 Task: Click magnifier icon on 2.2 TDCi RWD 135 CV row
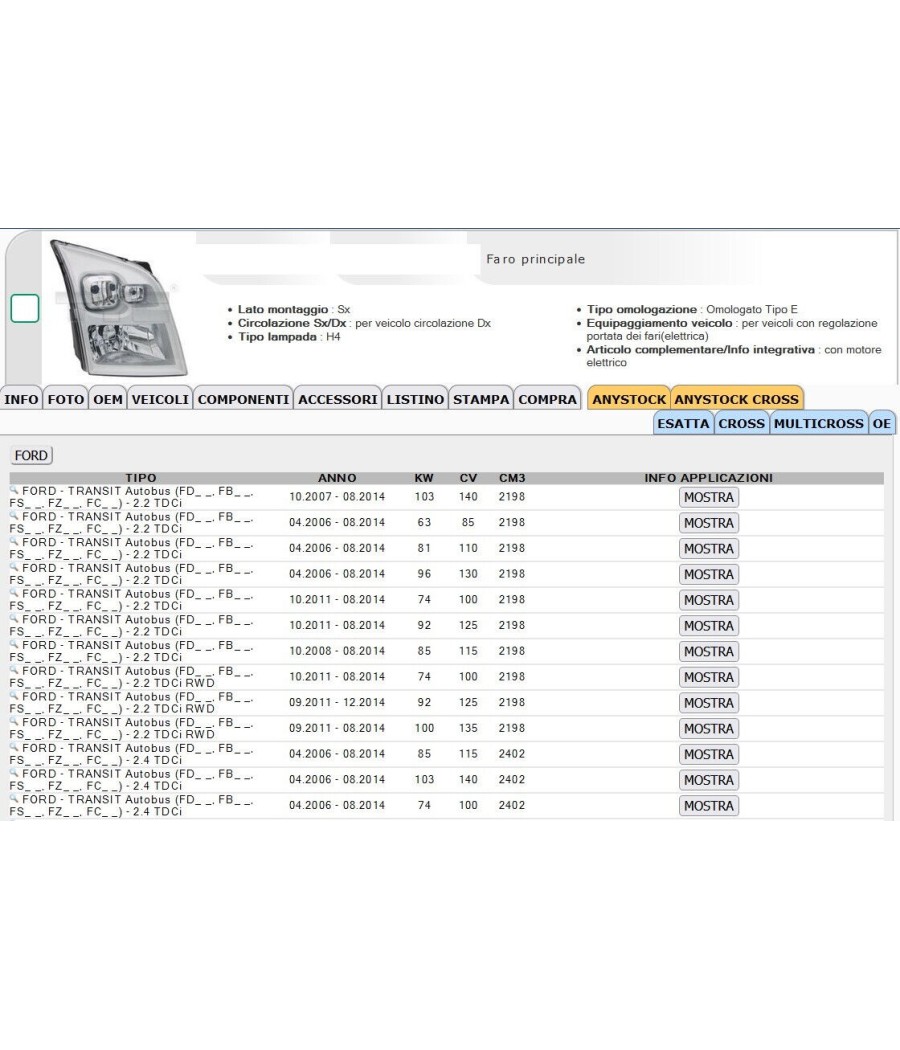pyautogui.click(x=14, y=721)
